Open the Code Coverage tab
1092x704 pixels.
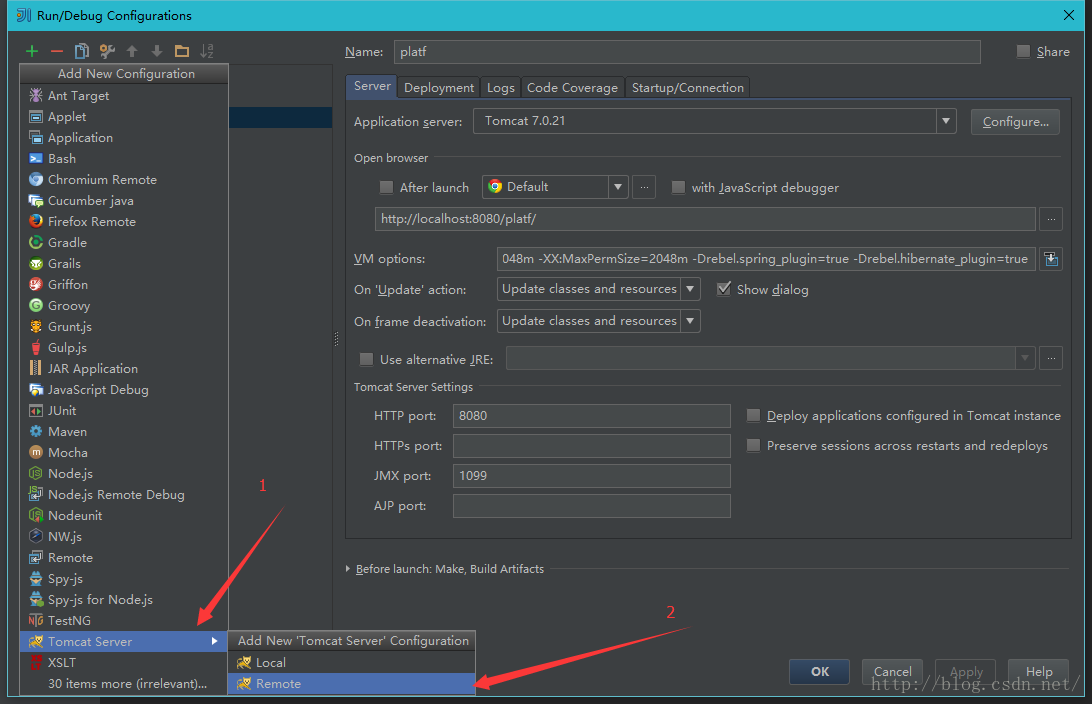pyautogui.click(x=572, y=88)
